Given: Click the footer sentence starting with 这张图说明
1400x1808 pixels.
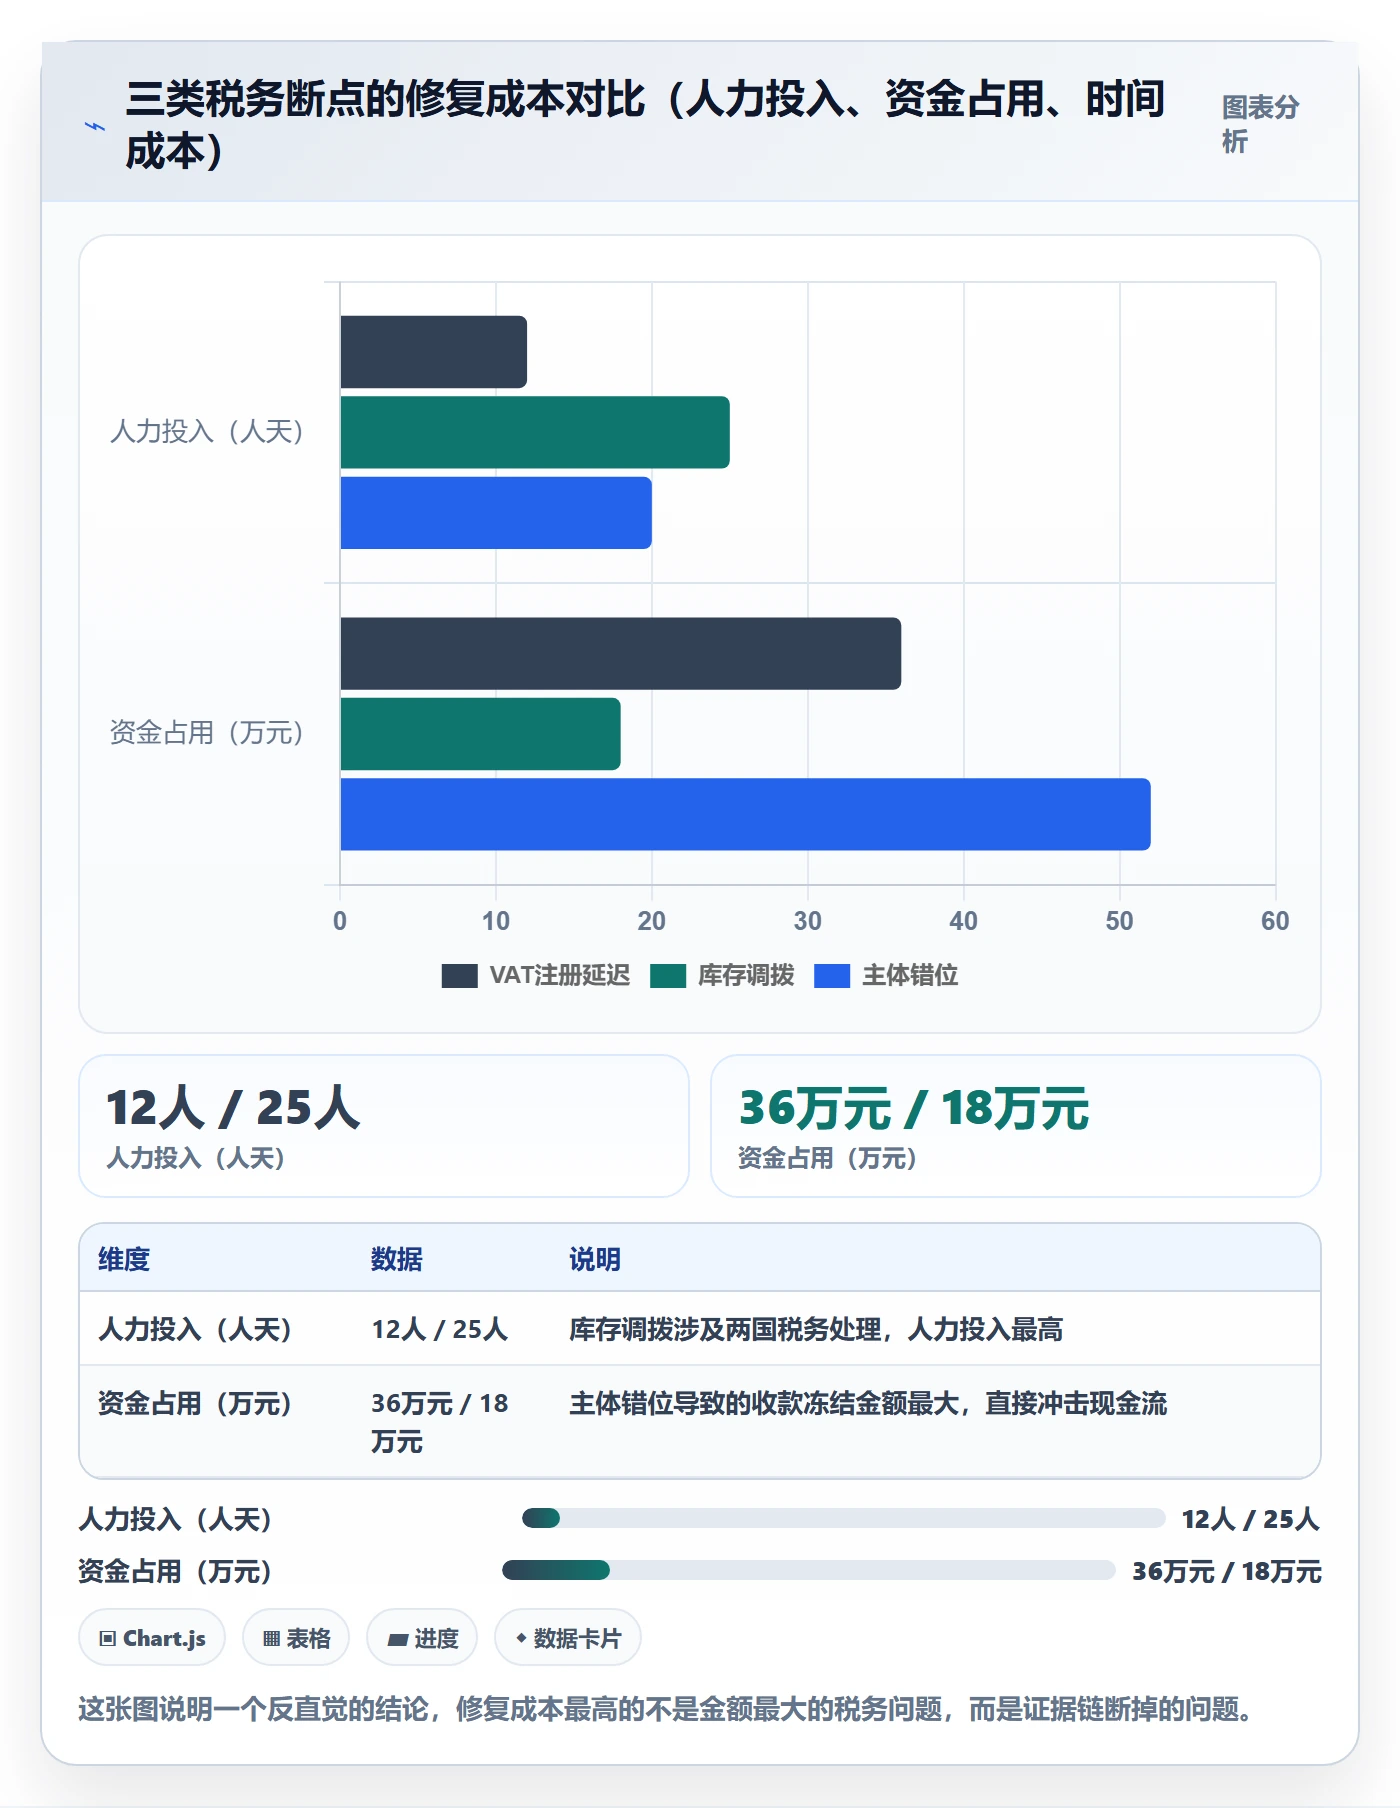Looking at the screenshot, I should 666,1709.
